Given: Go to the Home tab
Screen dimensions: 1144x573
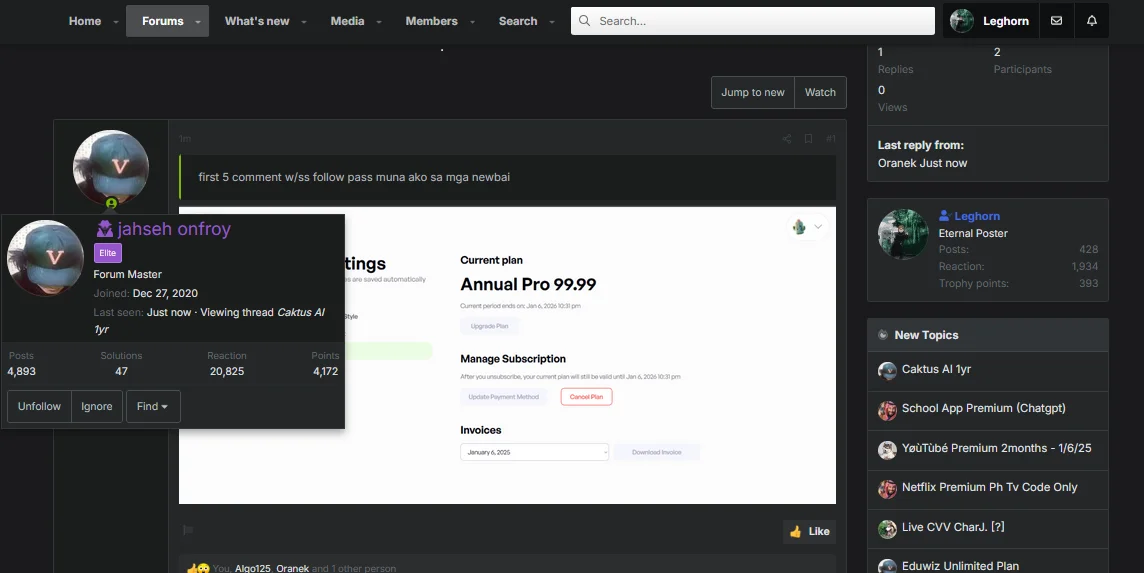Looking at the screenshot, I should pos(85,21).
